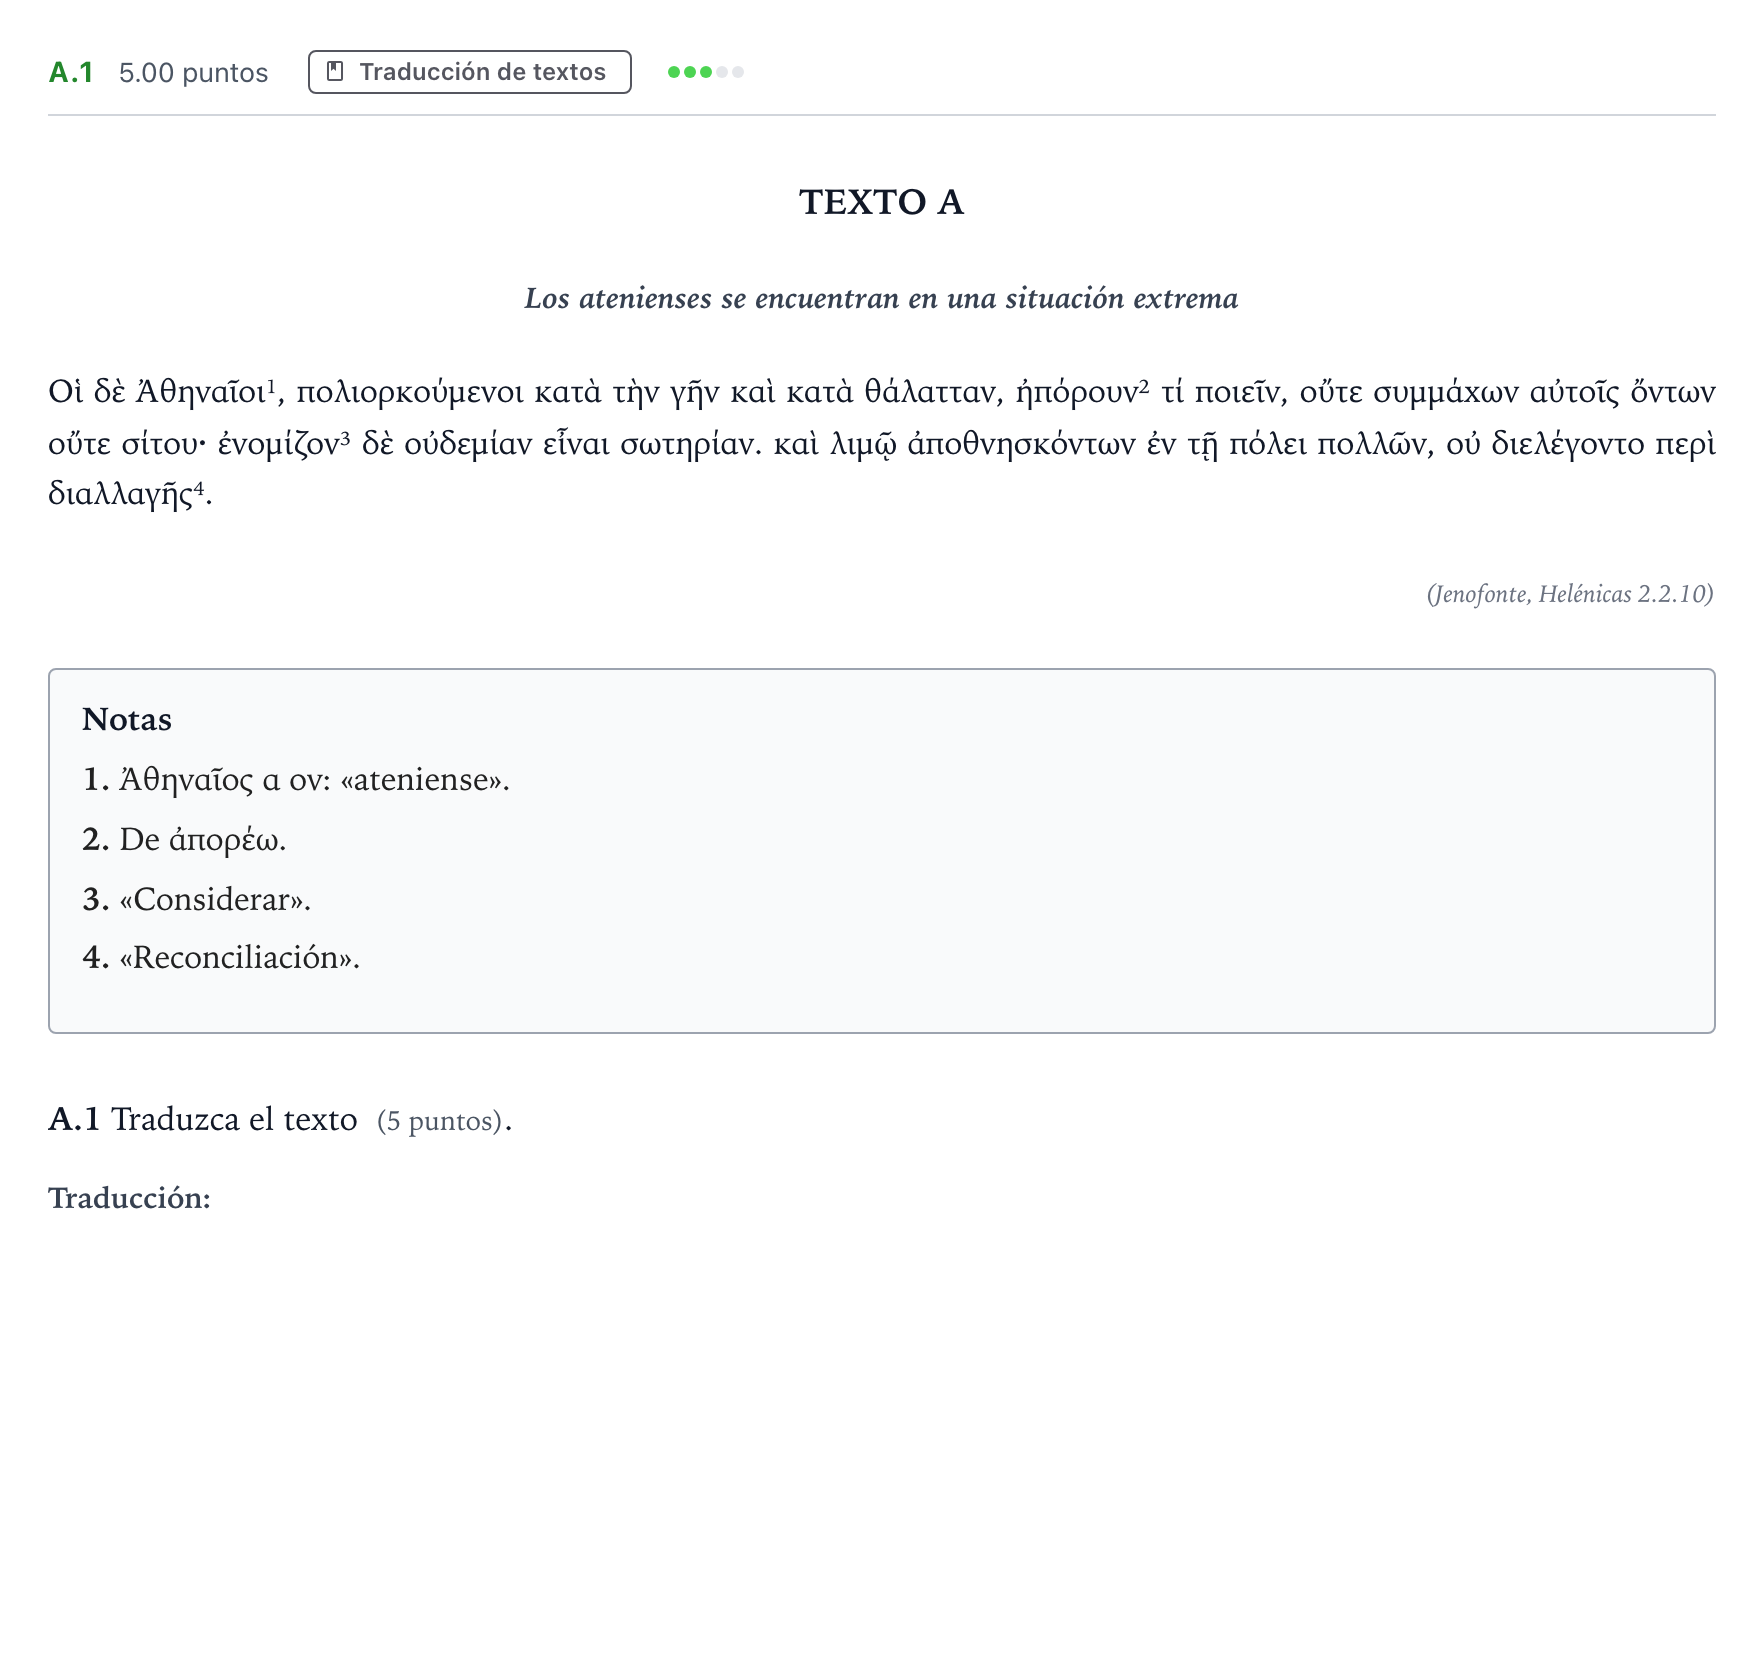Click footnote marker 4 after διαλλαγῆς
Image resolution: width=1764 pixels, height=1658 pixels.
click(x=198, y=487)
